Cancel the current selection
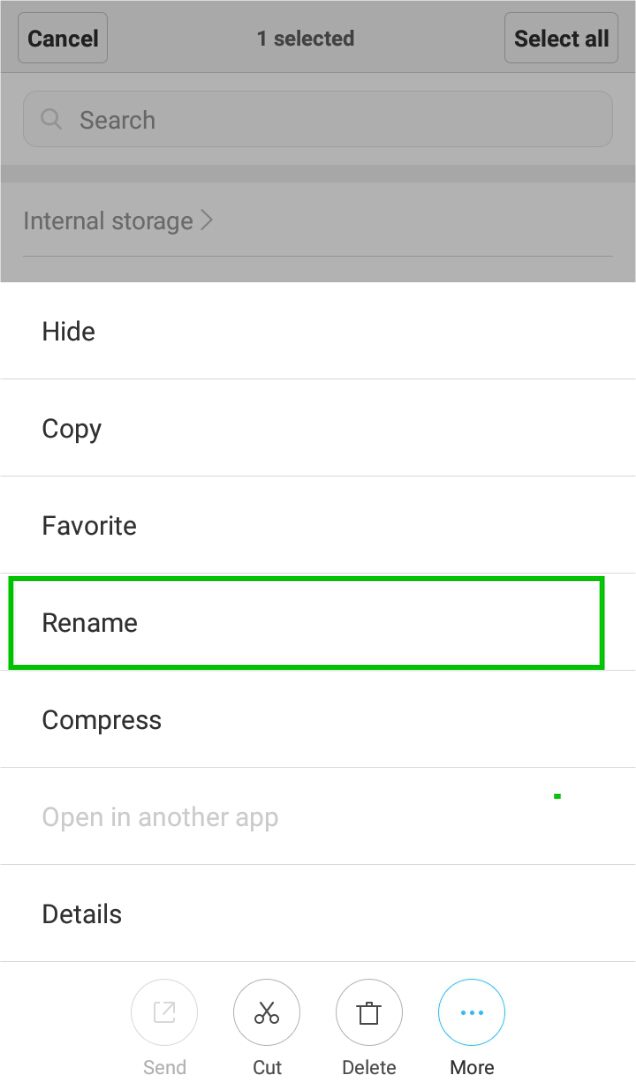 pyautogui.click(x=62, y=38)
